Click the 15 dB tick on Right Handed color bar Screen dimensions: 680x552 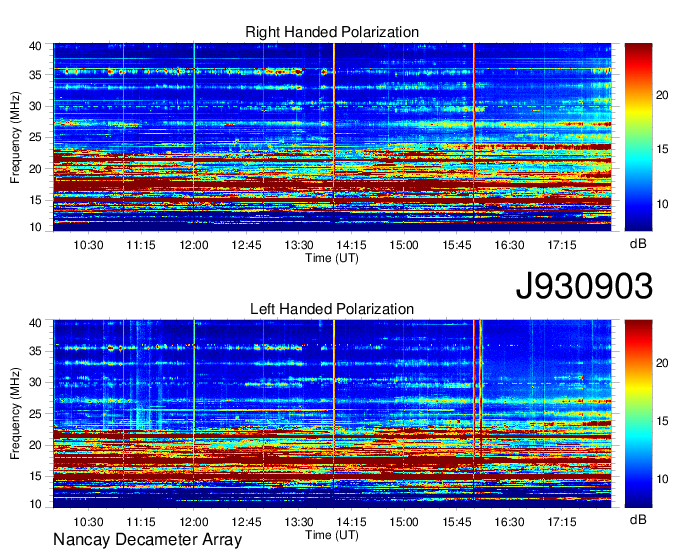662,150
